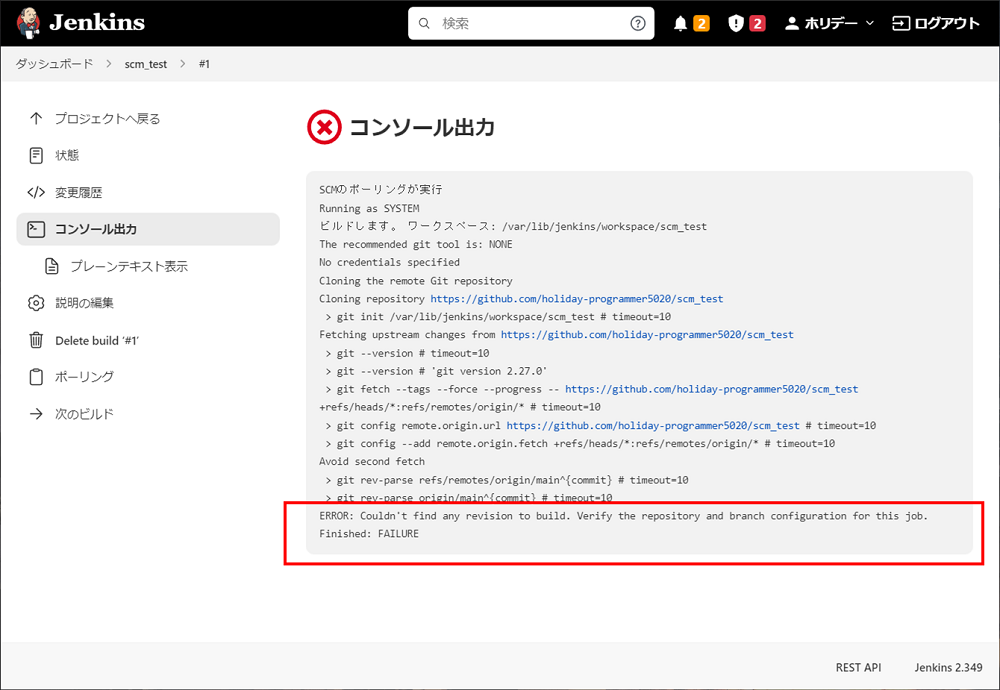Image resolution: width=1000 pixels, height=690 pixels.
Task: Expand the chevron after ダッシュボード breadcrumb
Action: click(x=109, y=64)
